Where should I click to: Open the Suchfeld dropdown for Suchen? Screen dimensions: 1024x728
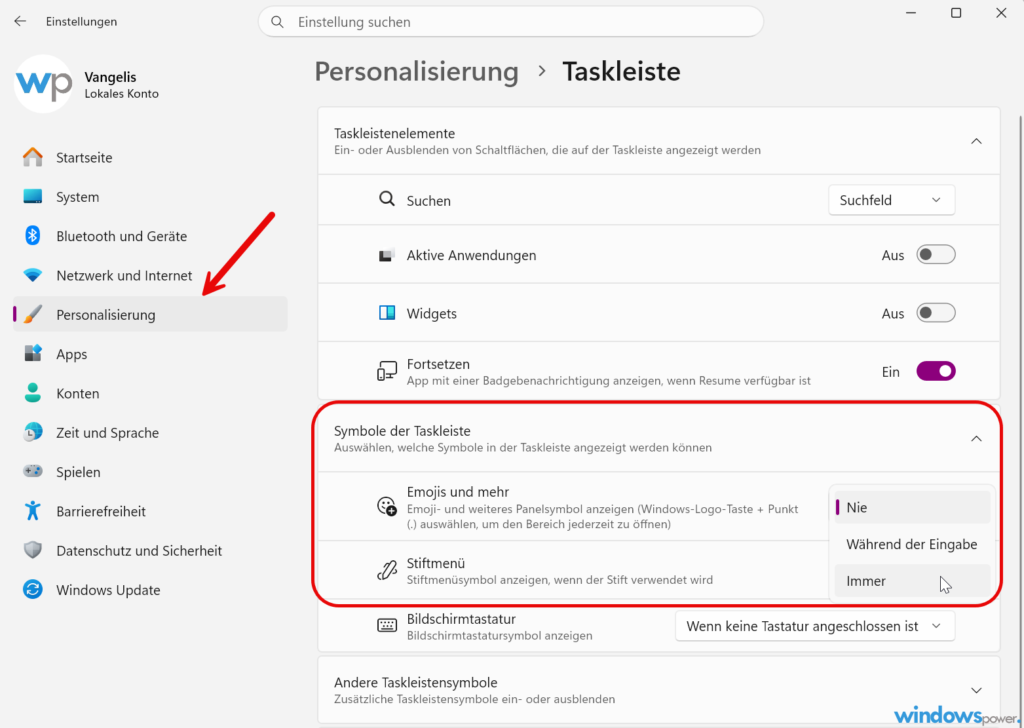891,200
